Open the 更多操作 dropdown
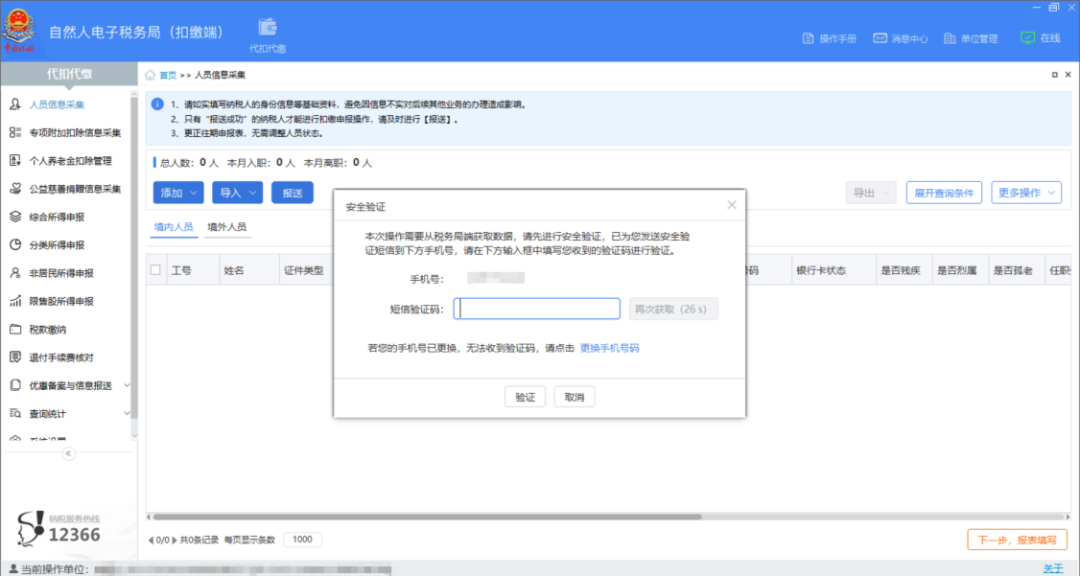1080x576 pixels. click(1026, 192)
